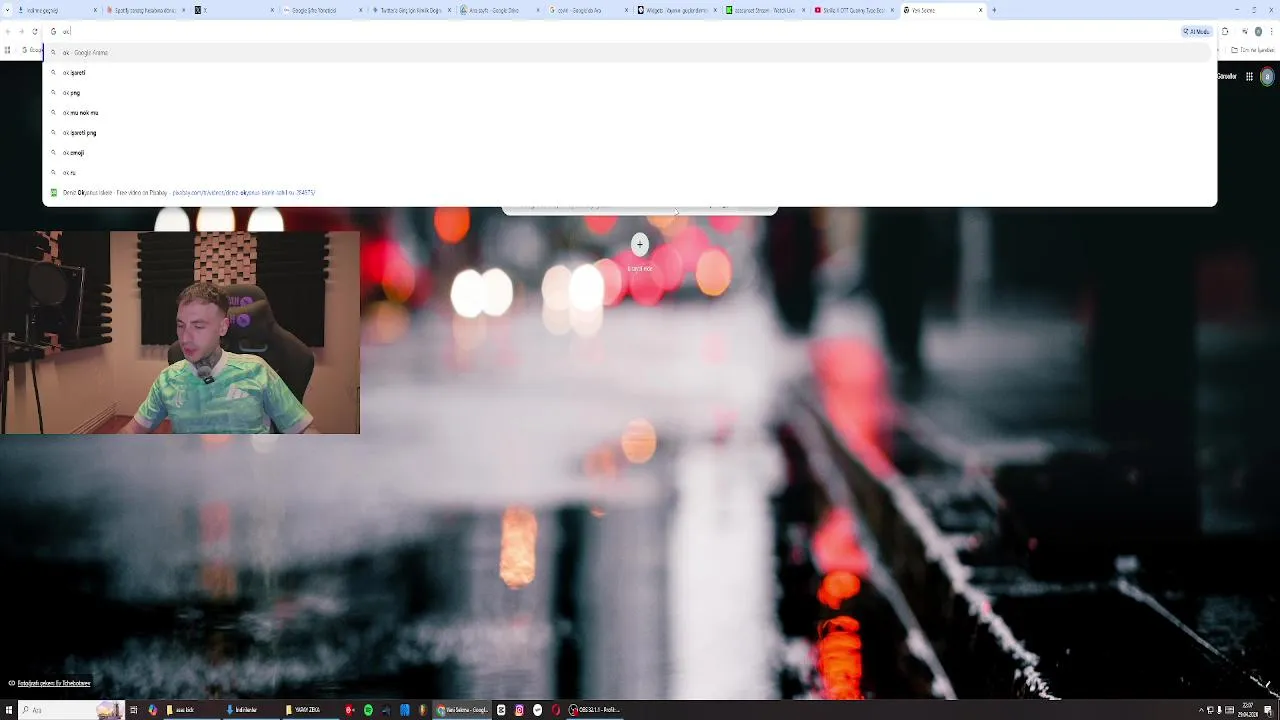Click the browser back arrow

coord(8,31)
